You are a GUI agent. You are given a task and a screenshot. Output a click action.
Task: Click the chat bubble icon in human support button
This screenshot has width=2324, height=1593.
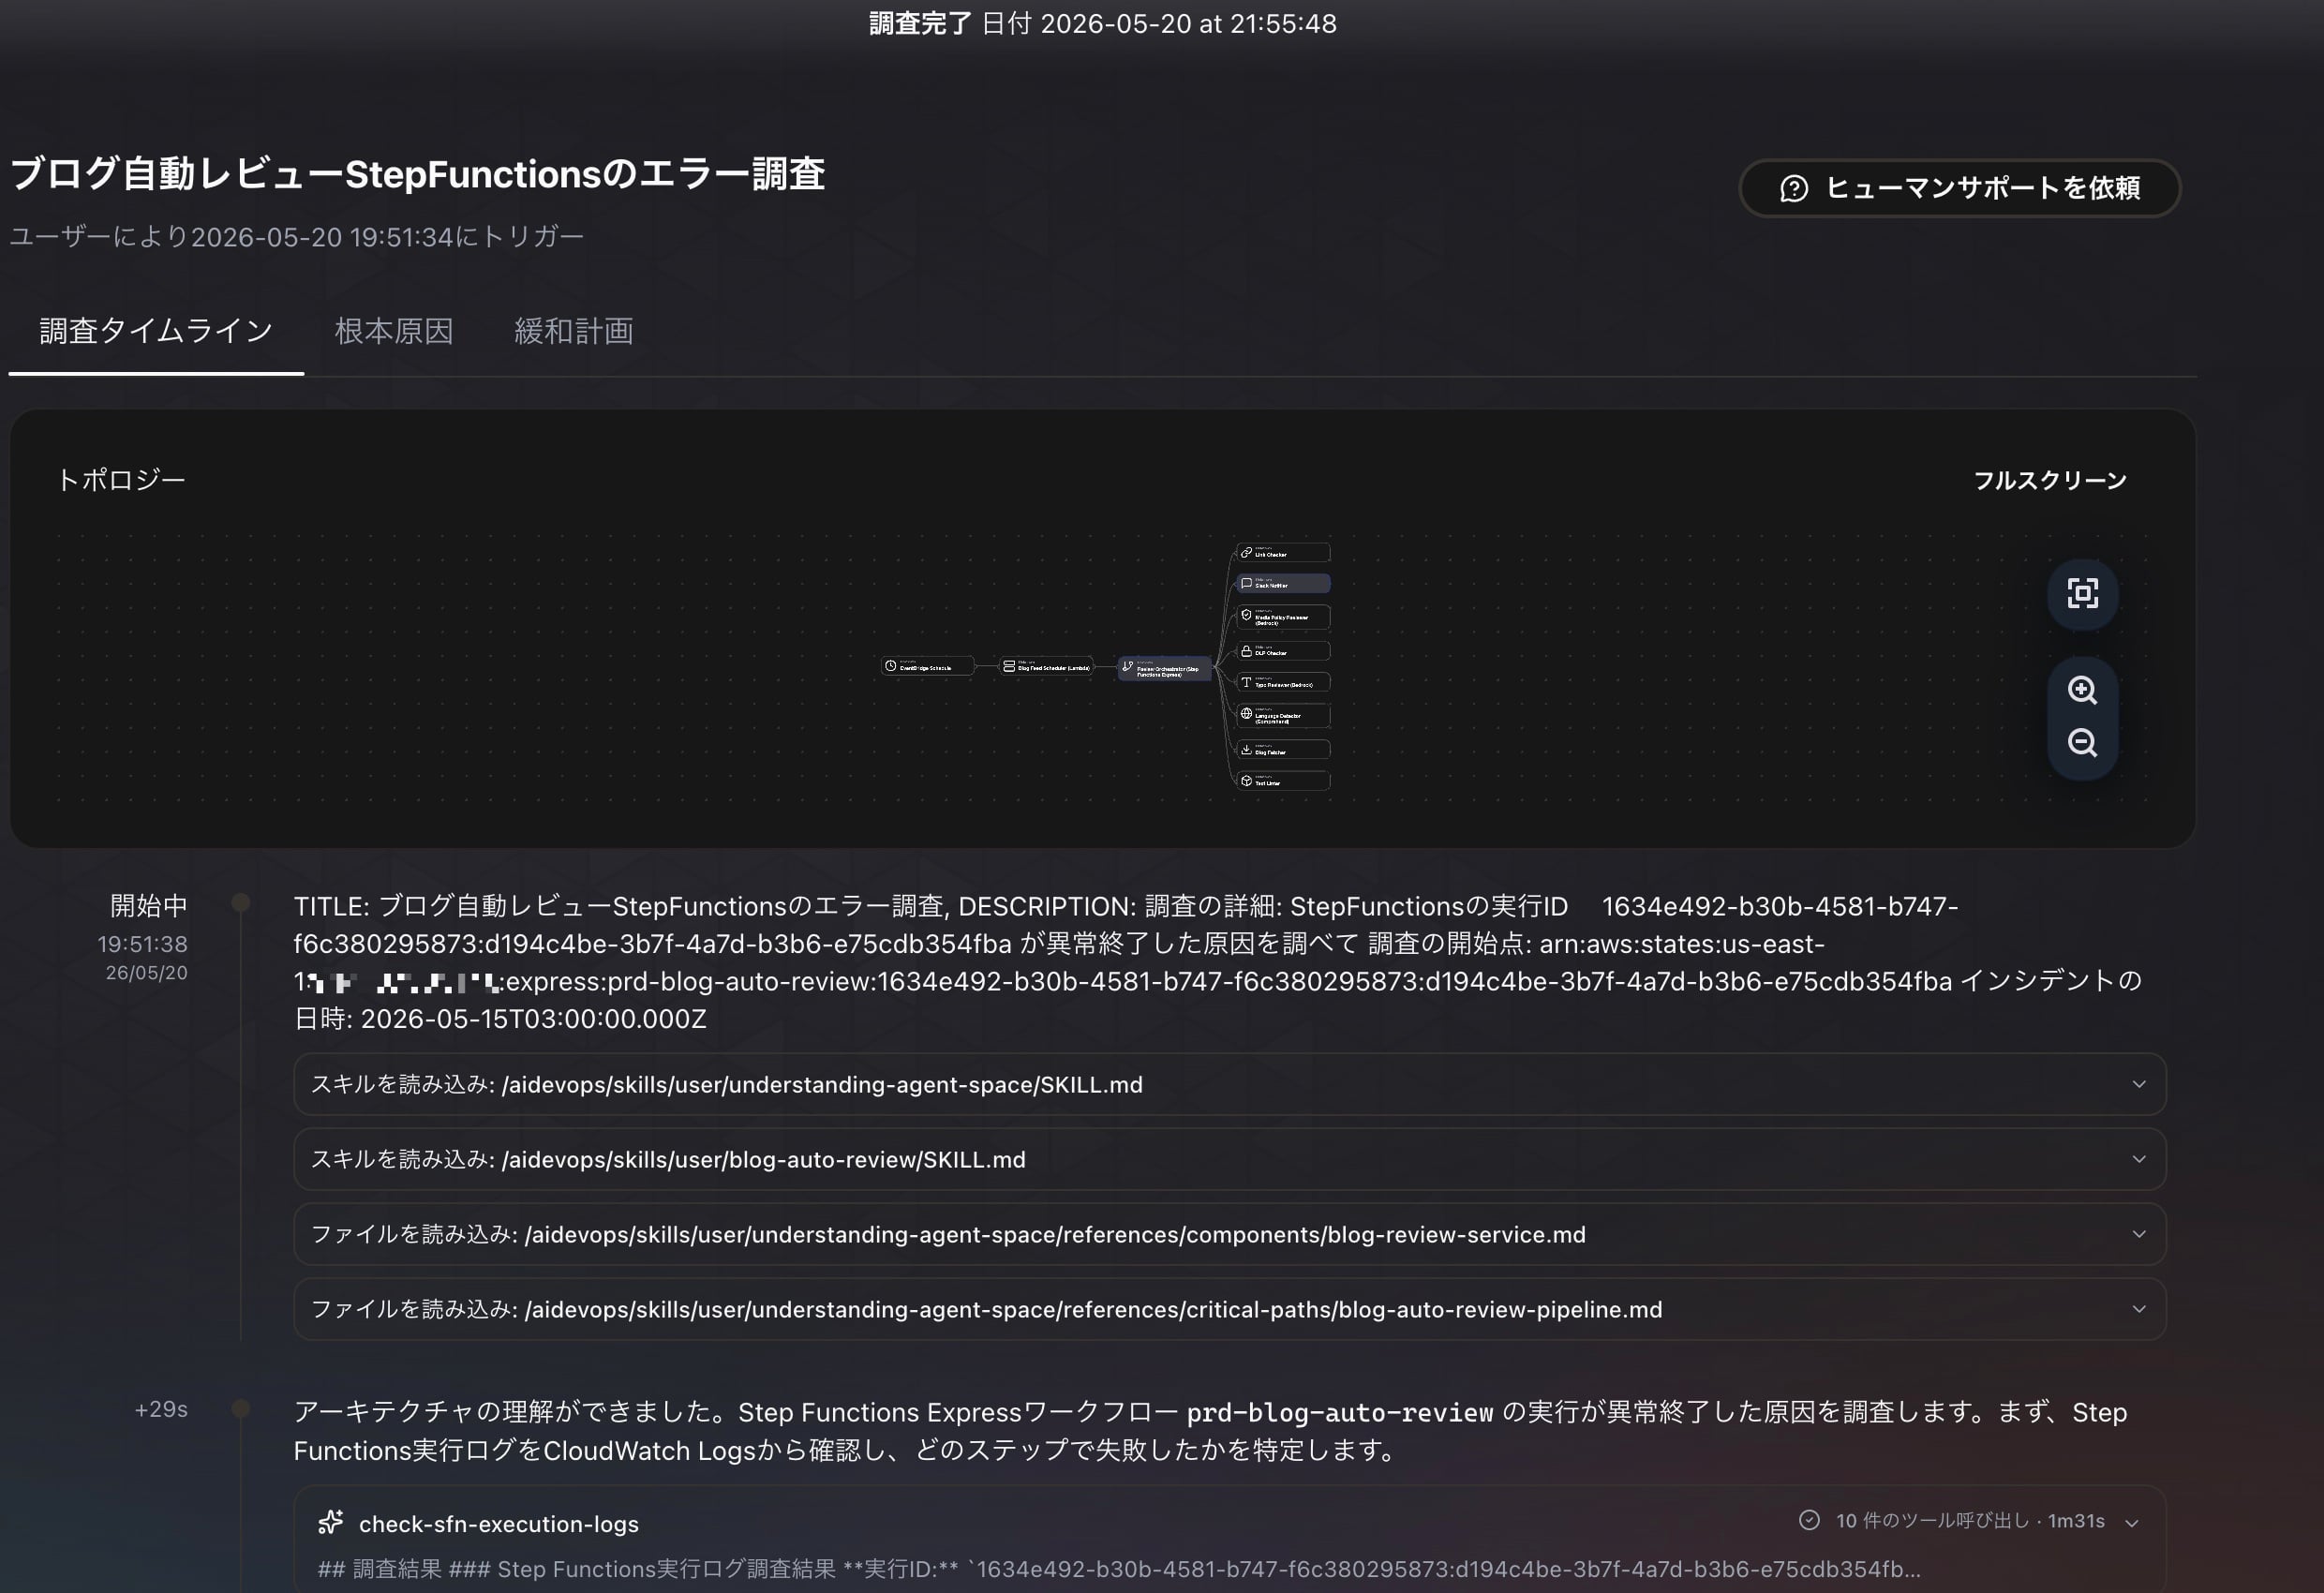click(x=1794, y=188)
